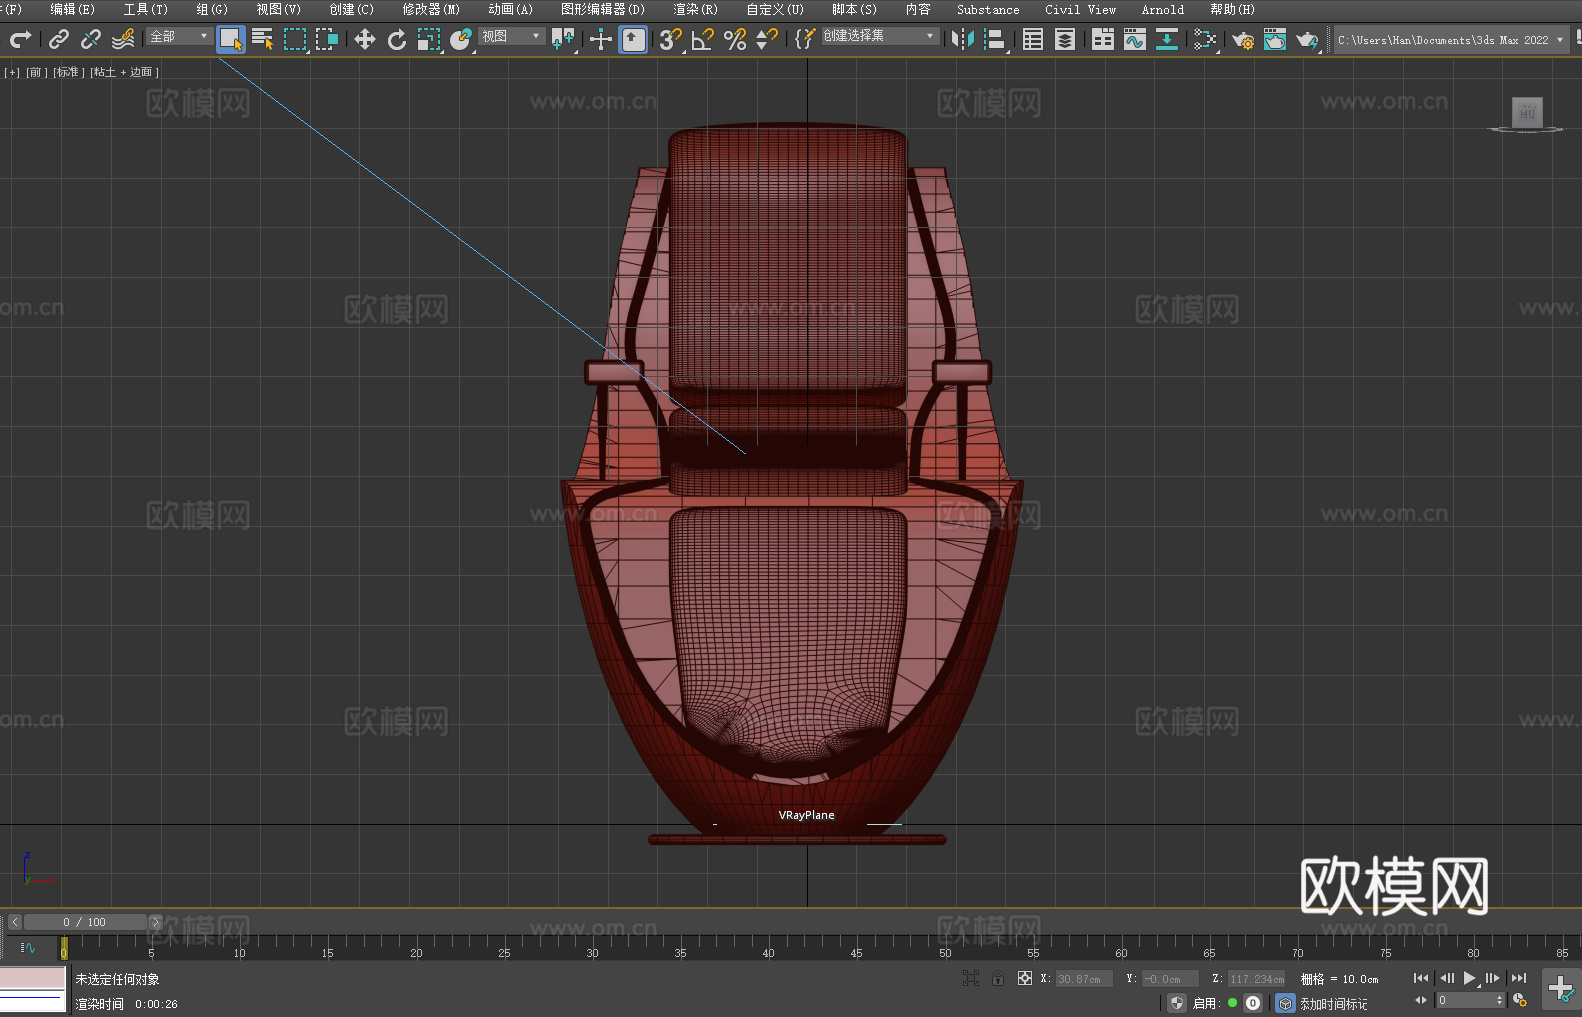Go to end frame button
The width and height of the screenshot is (1582, 1017).
(x=1519, y=978)
